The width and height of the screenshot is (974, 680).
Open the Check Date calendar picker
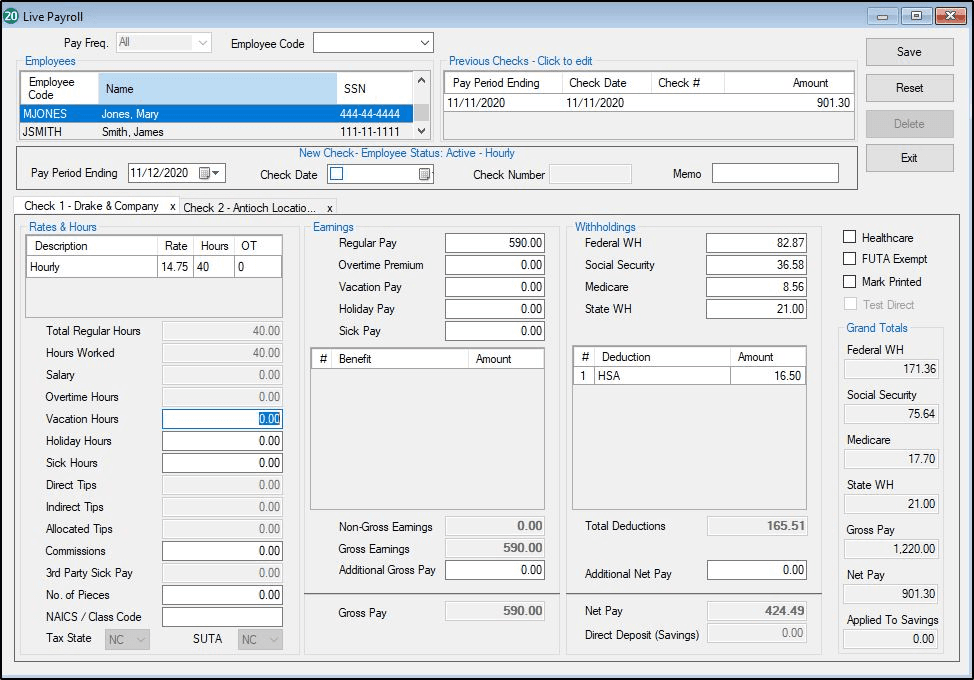[424, 172]
